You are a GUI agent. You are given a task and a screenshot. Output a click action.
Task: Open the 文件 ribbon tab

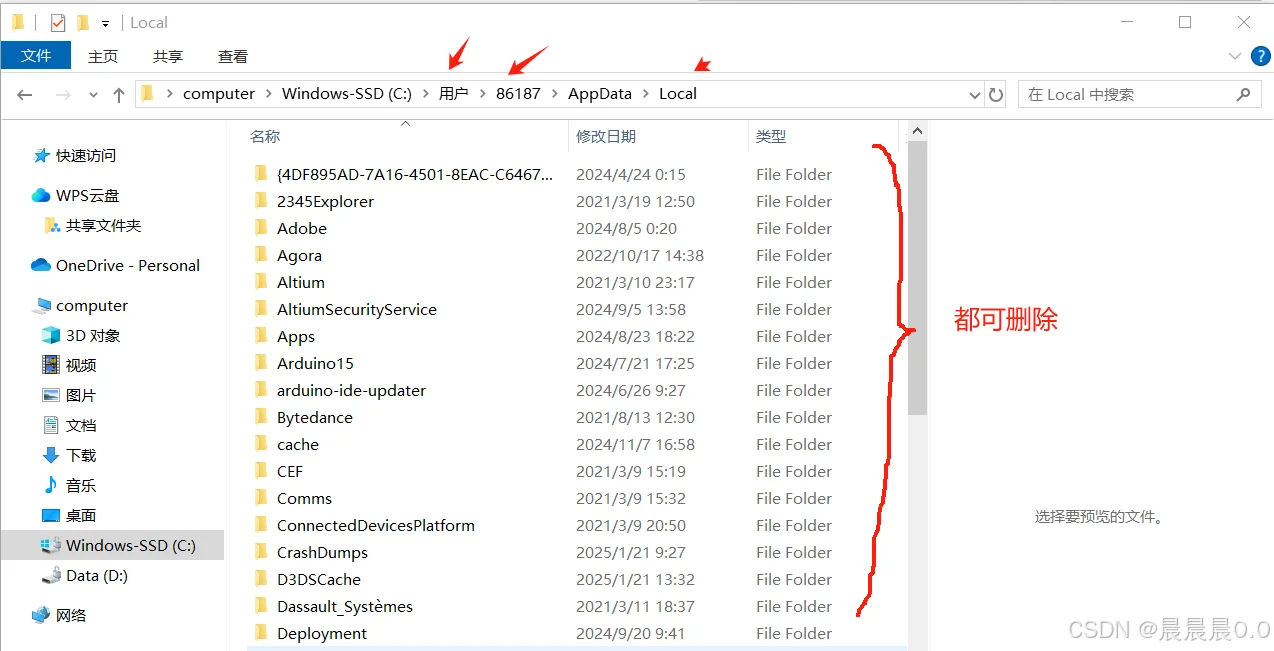coord(36,56)
